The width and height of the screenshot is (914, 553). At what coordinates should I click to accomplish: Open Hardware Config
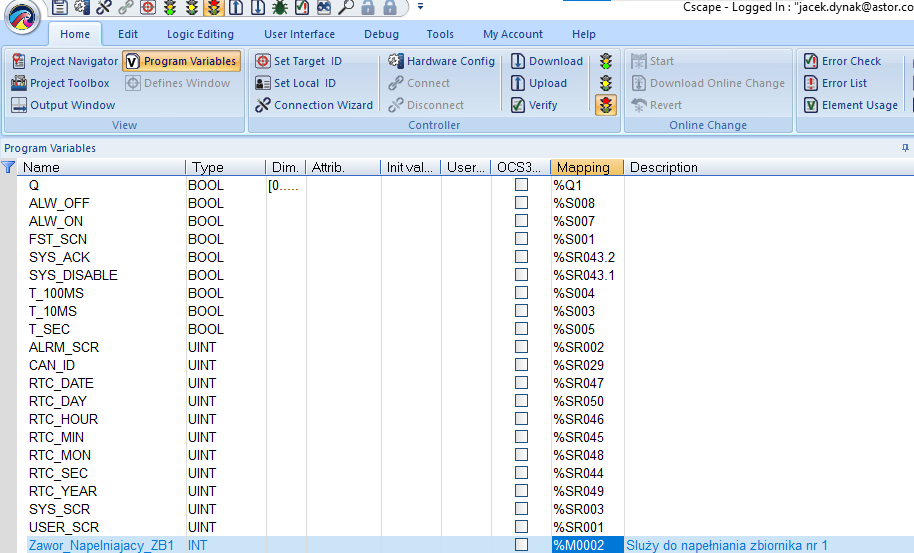[441, 61]
